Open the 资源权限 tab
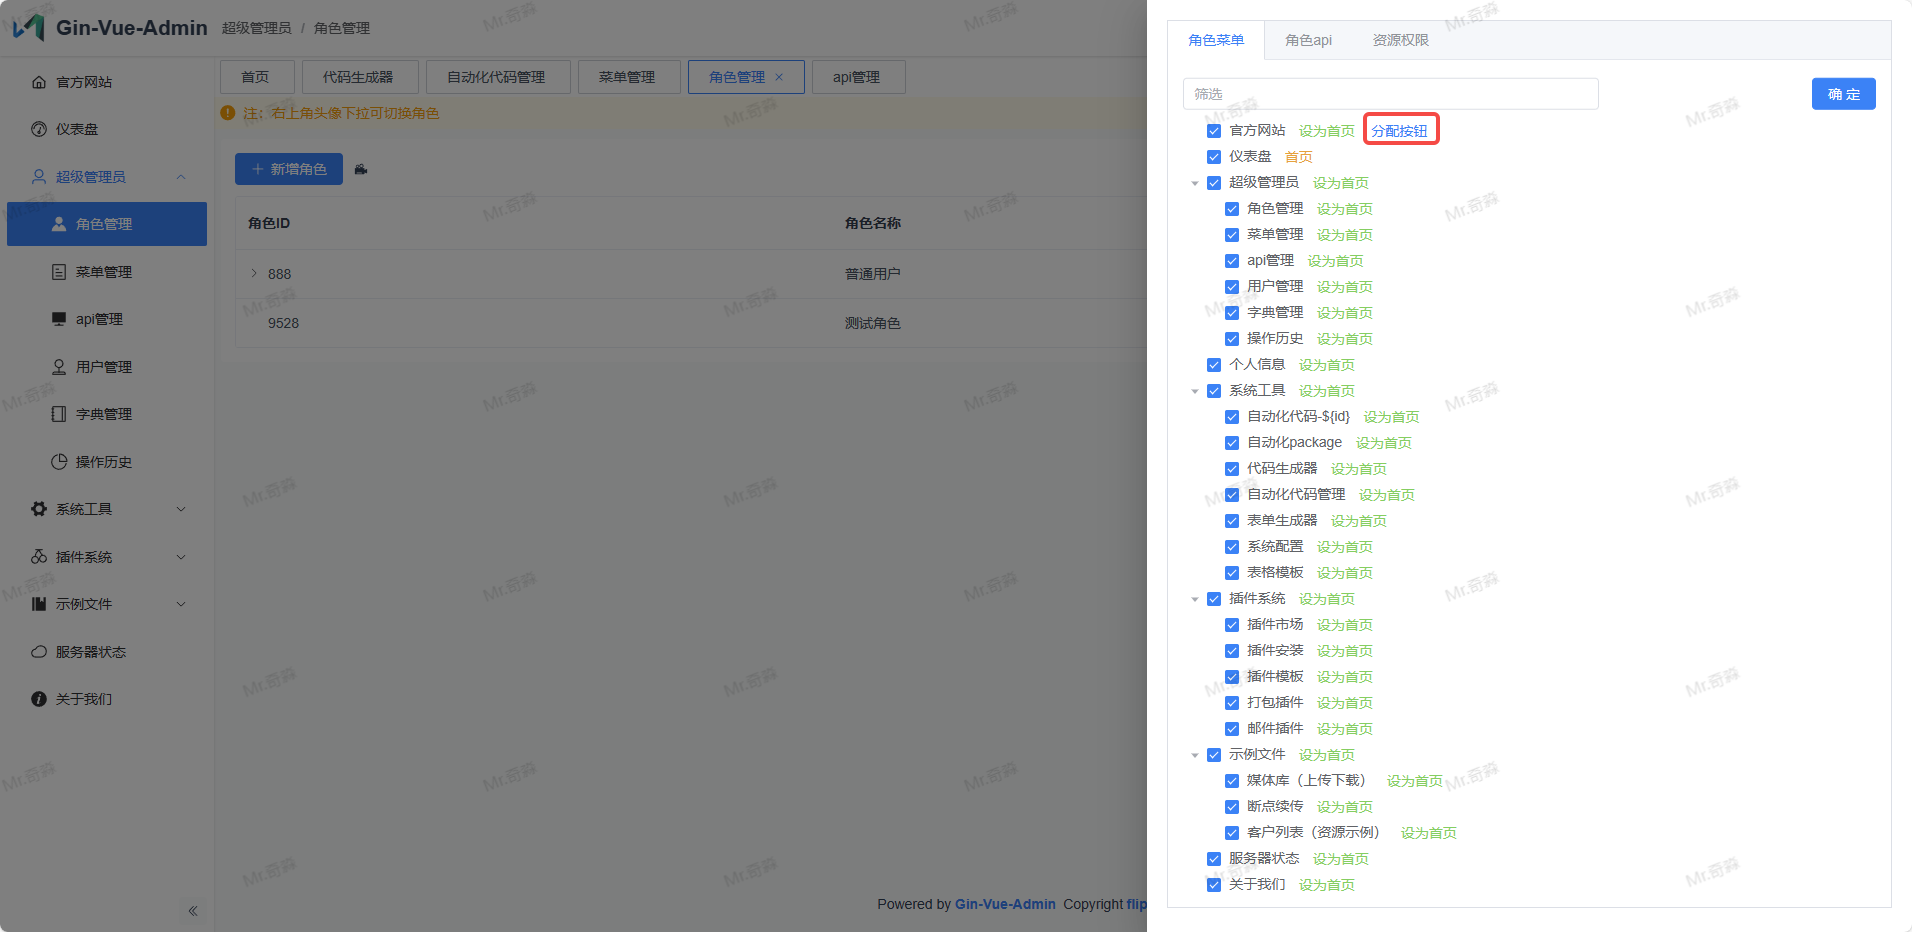This screenshot has height=932, width=1912. click(x=1400, y=40)
